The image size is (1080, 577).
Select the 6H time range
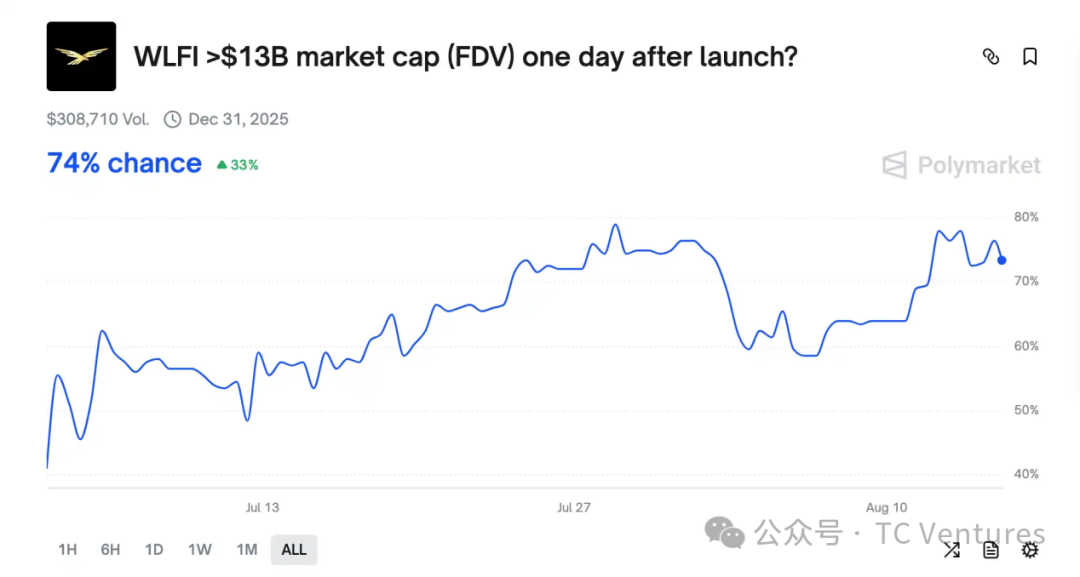[x=110, y=549]
